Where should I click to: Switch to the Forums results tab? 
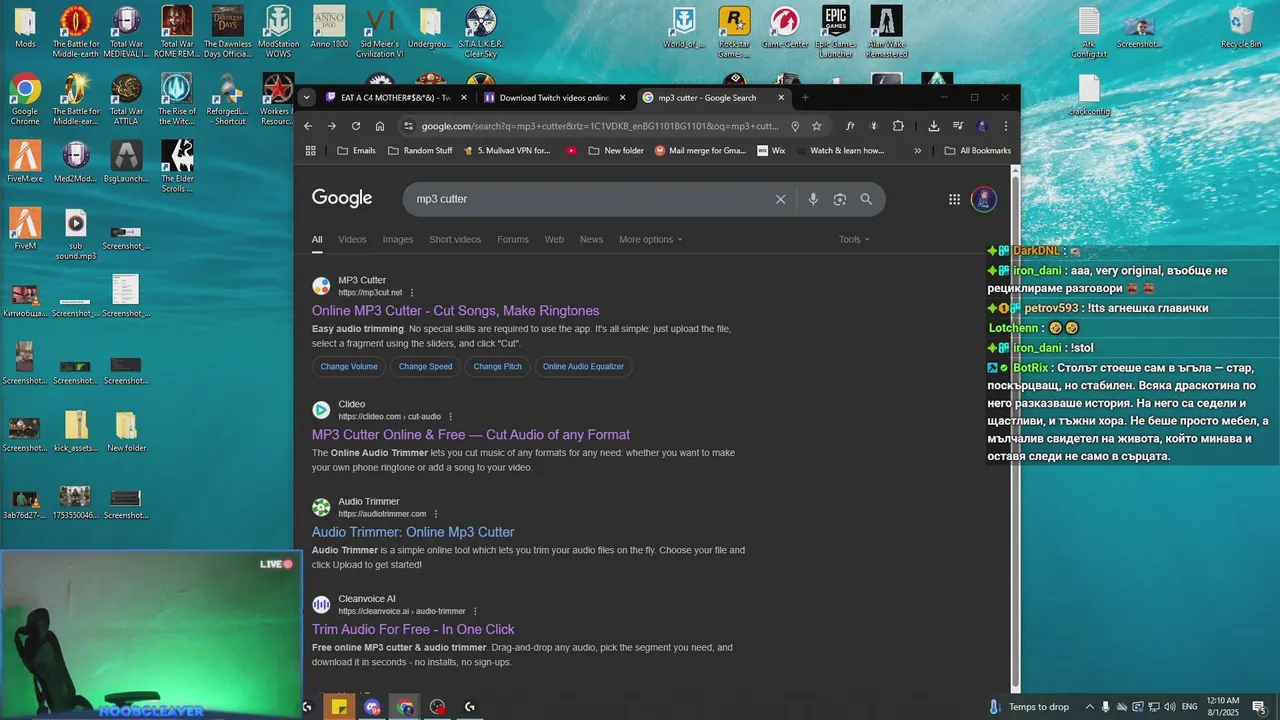tap(513, 240)
